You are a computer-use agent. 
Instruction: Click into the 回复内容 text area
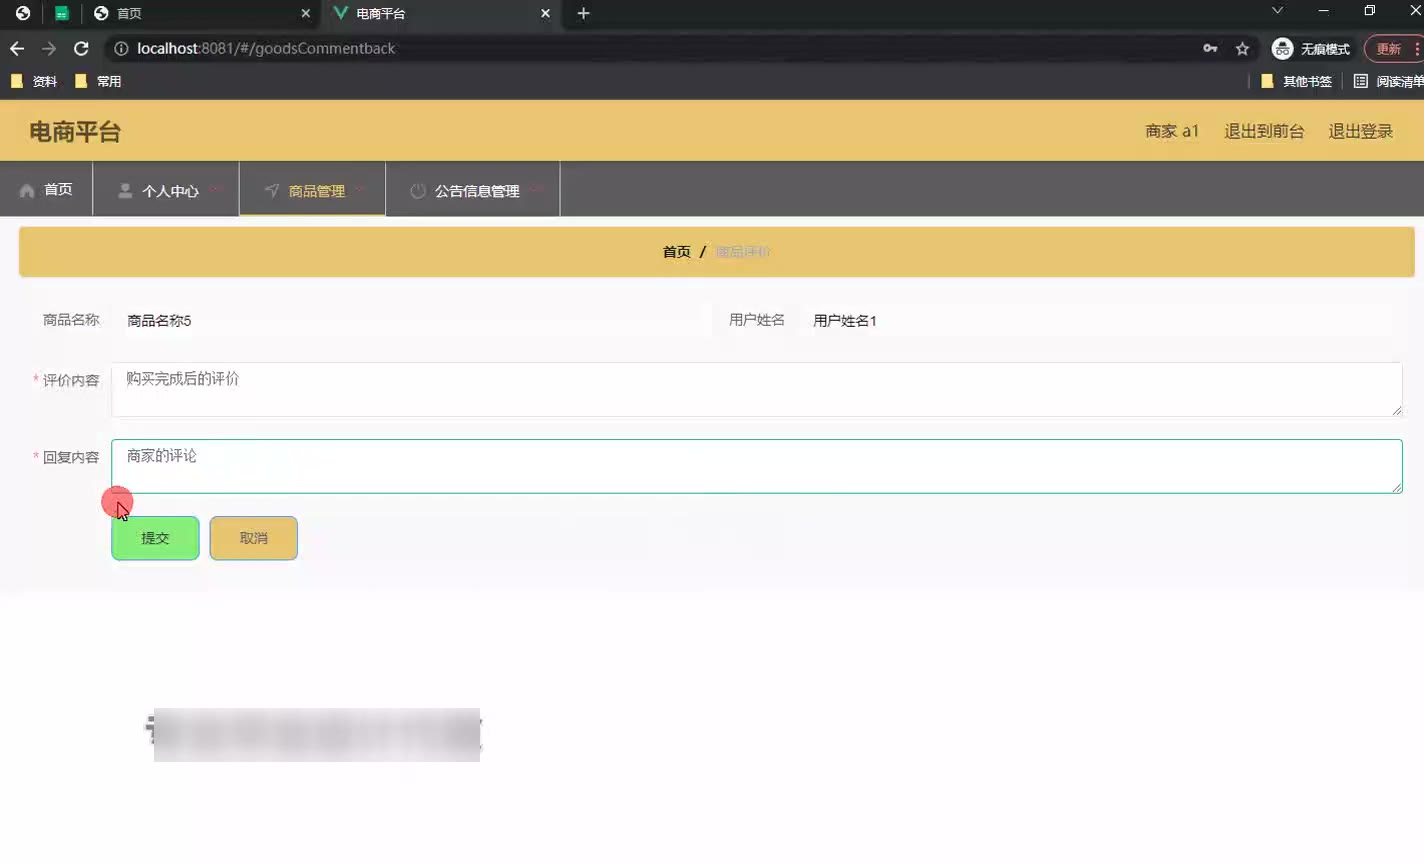tap(756, 466)
